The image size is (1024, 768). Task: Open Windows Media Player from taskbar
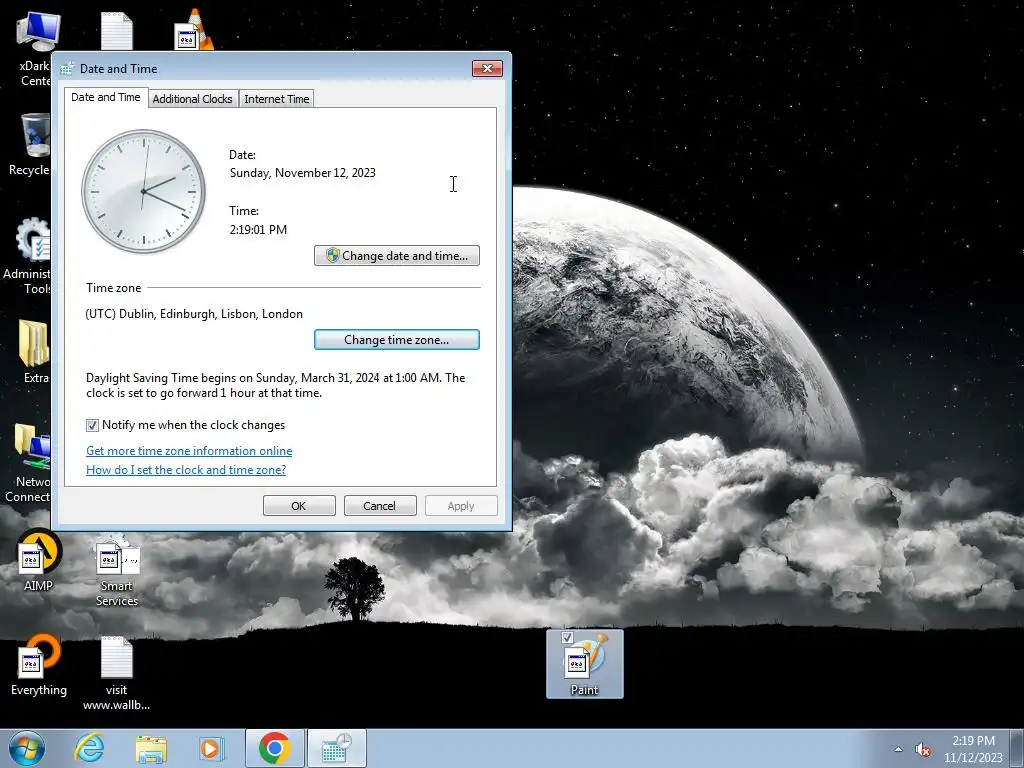(211, 749)
